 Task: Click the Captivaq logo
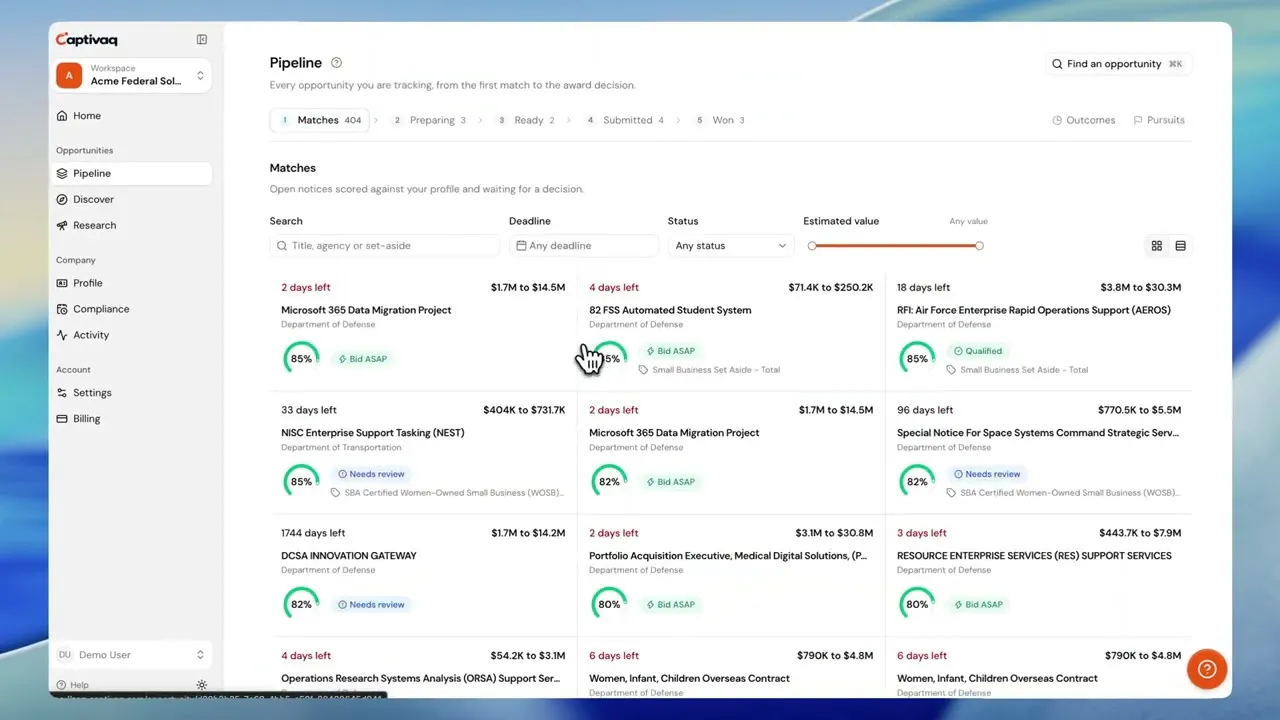coord(86,40)
